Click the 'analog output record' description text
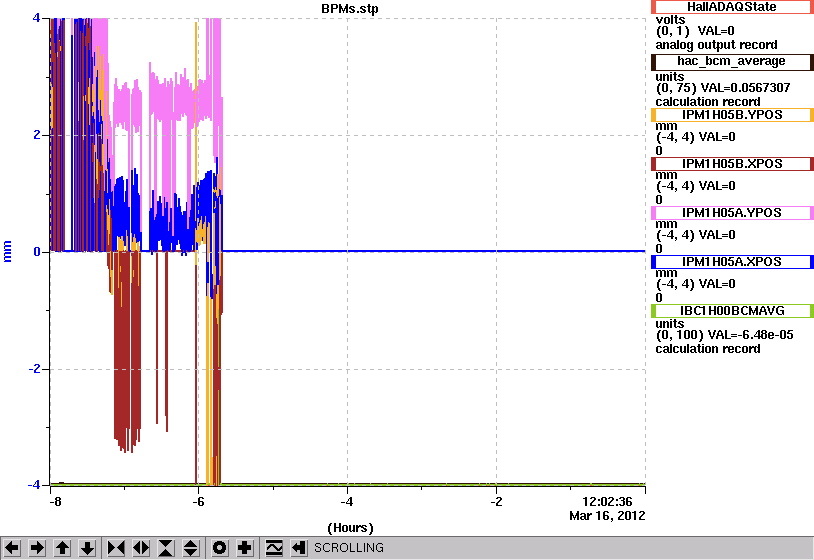 (x=716, y=45)
